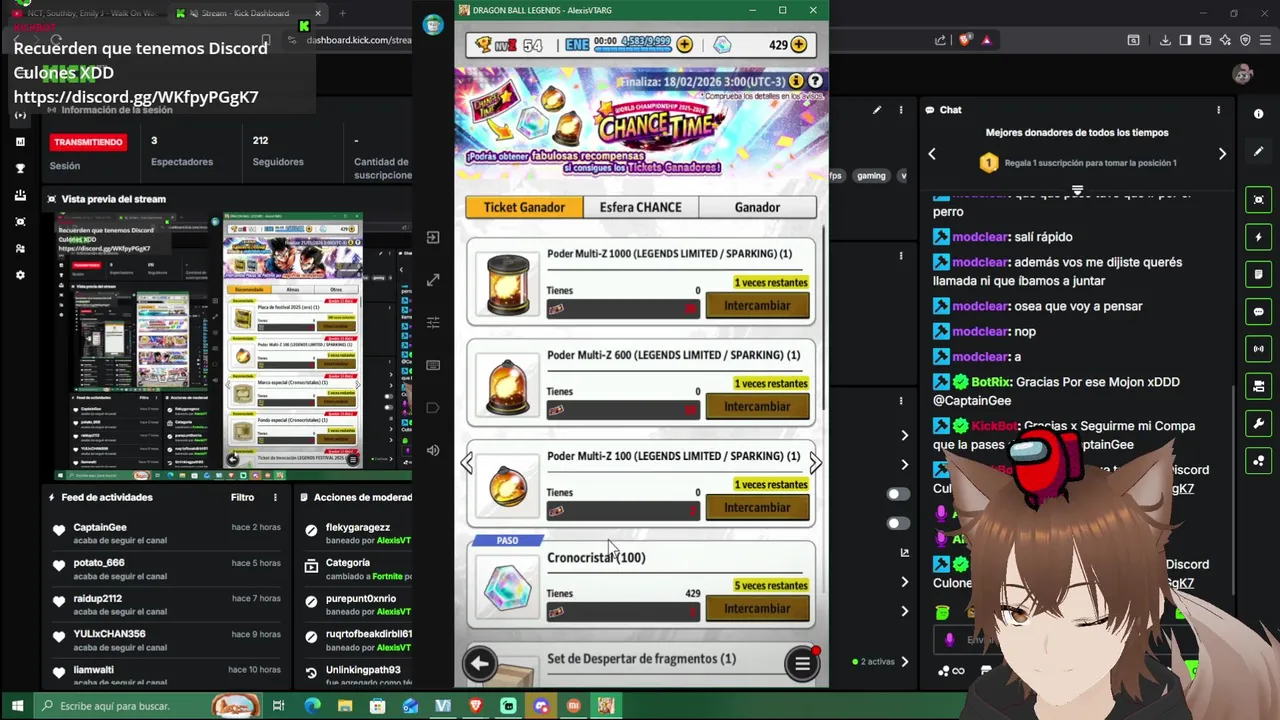This screenshot has height=720, width=1280.
Task: Click the green chat bubble sidebar icon
Action: (x=1259, y=311)
